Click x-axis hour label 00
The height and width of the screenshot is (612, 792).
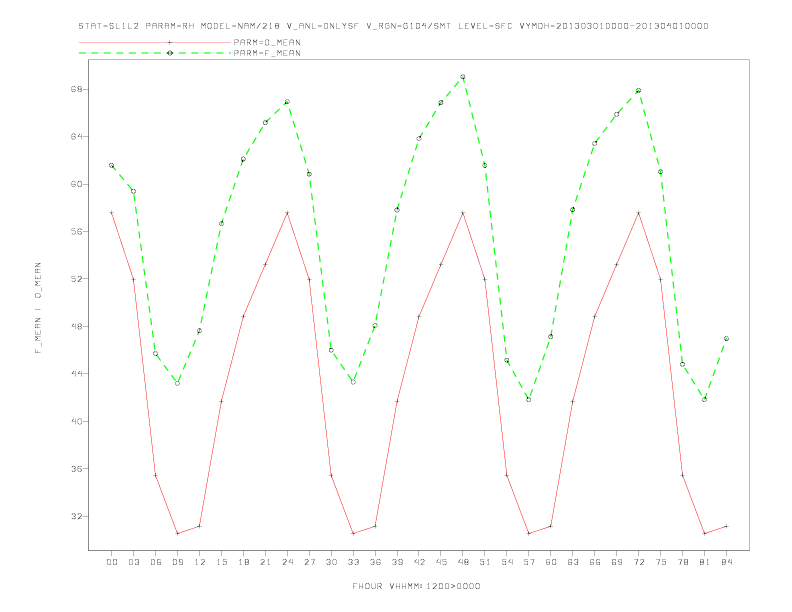pyautogui.click(x=112, y=562)
